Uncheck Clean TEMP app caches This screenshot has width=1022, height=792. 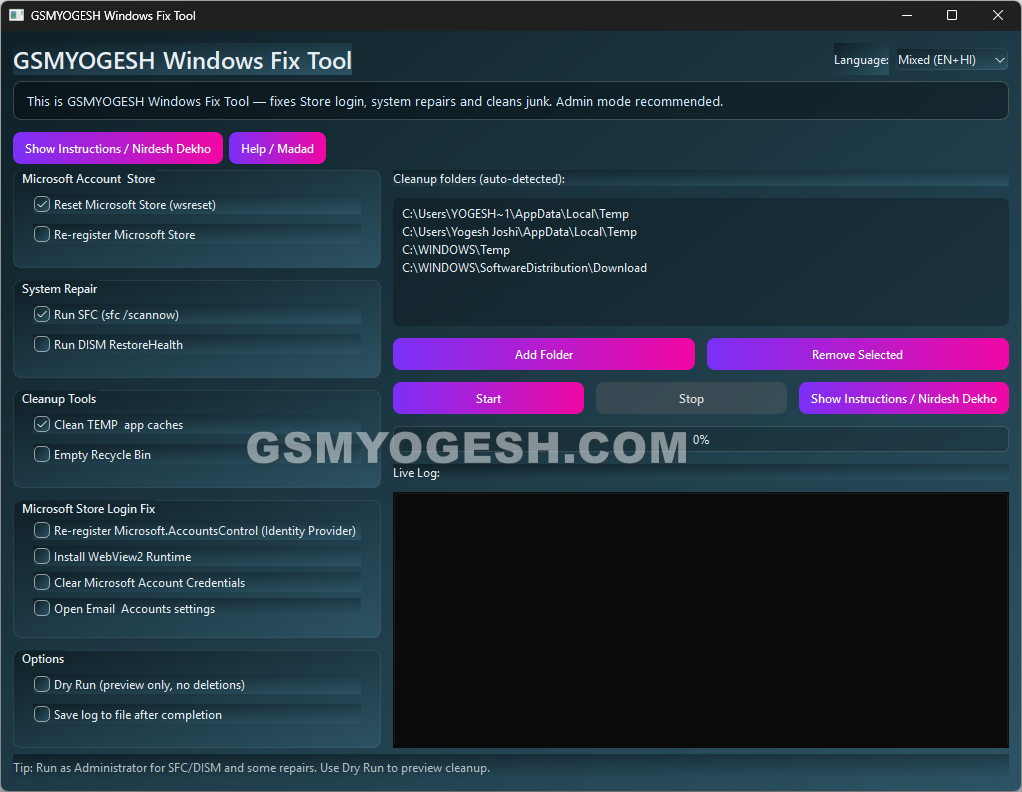(x=42, y=424)
